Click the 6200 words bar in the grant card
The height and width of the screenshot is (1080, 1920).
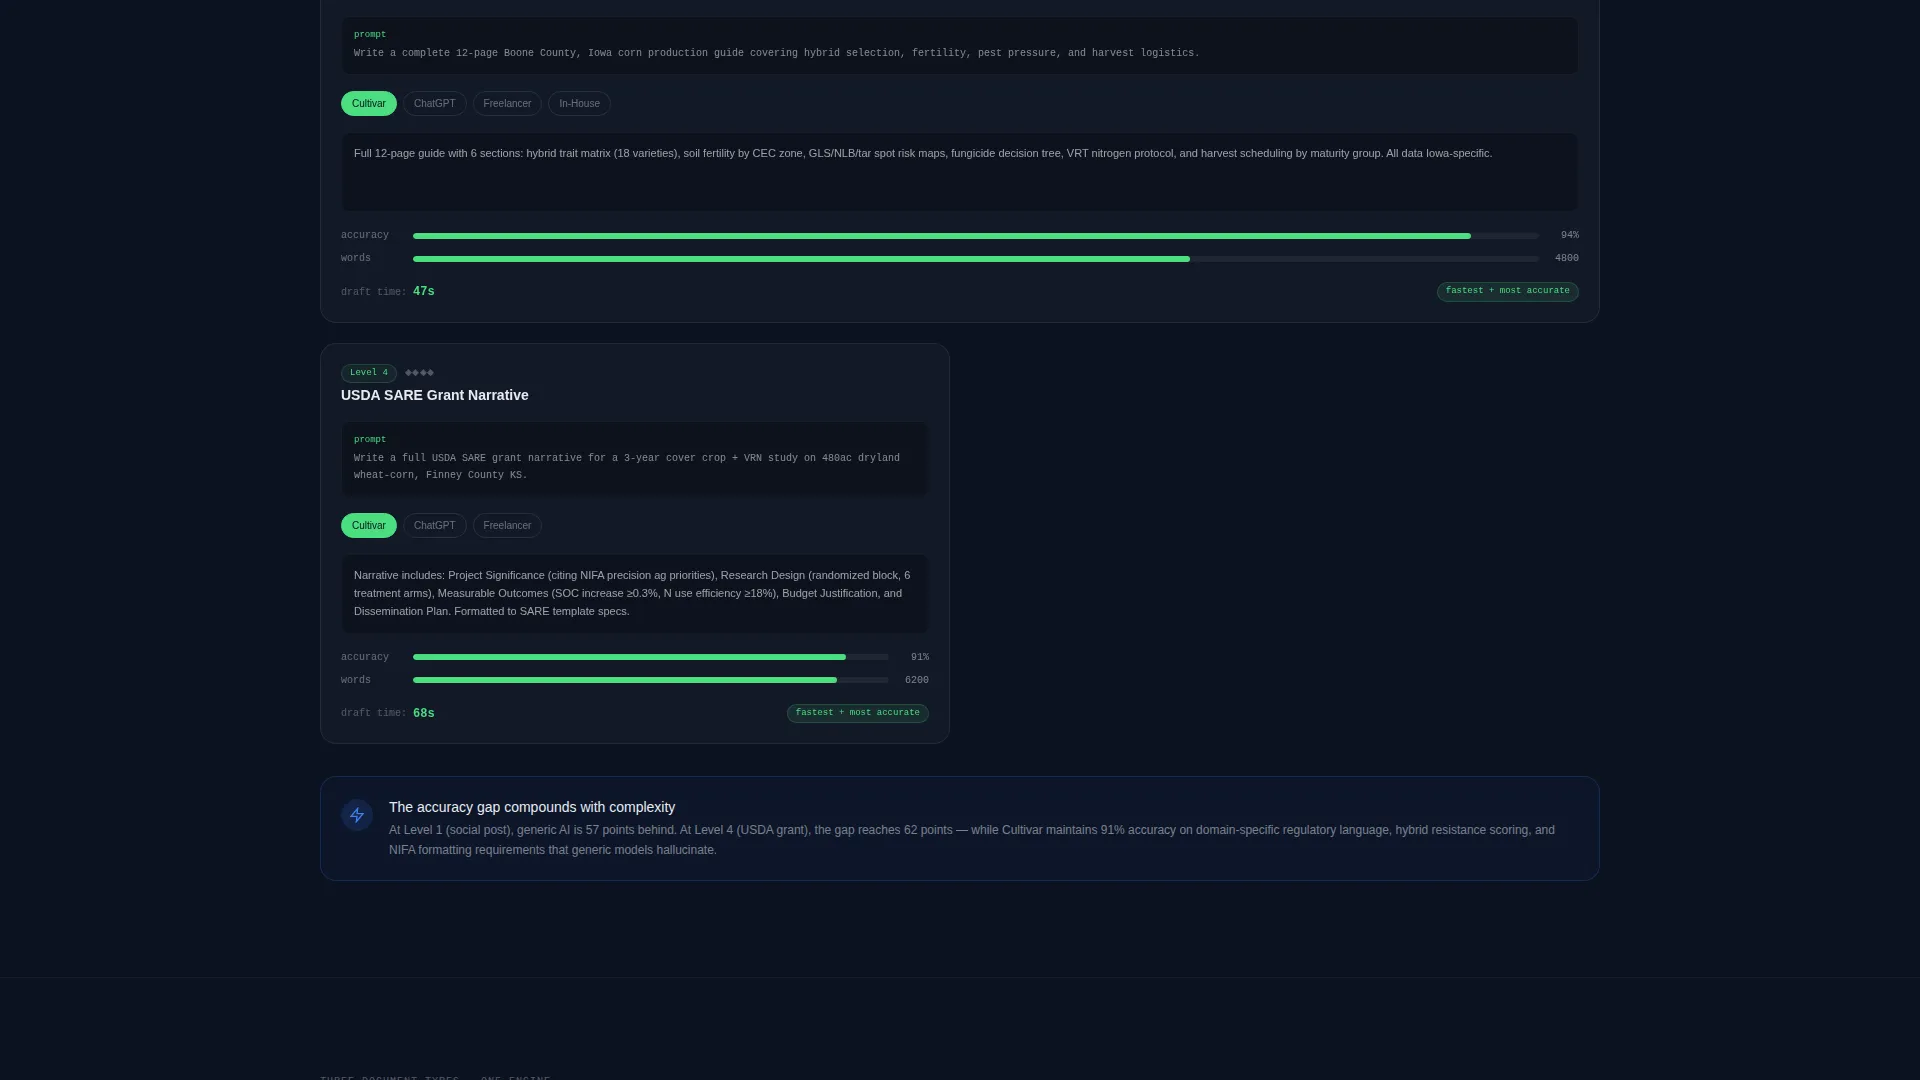[x=650, y=680]
